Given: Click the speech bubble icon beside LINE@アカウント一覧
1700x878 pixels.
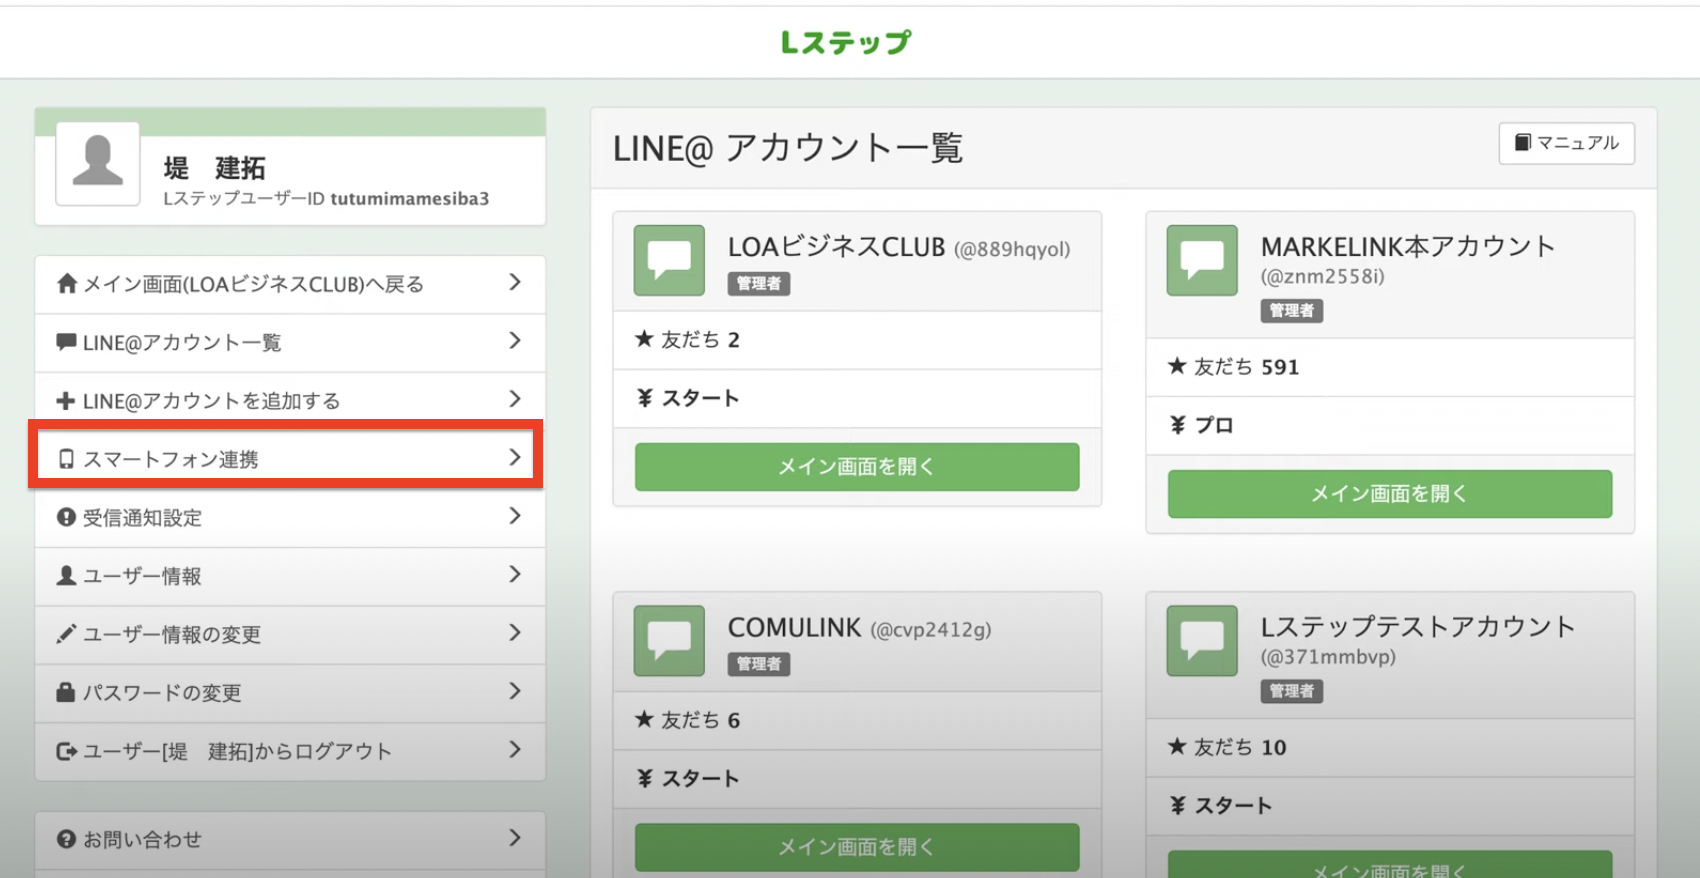Looking at the screenshot, I should (66, 342).
